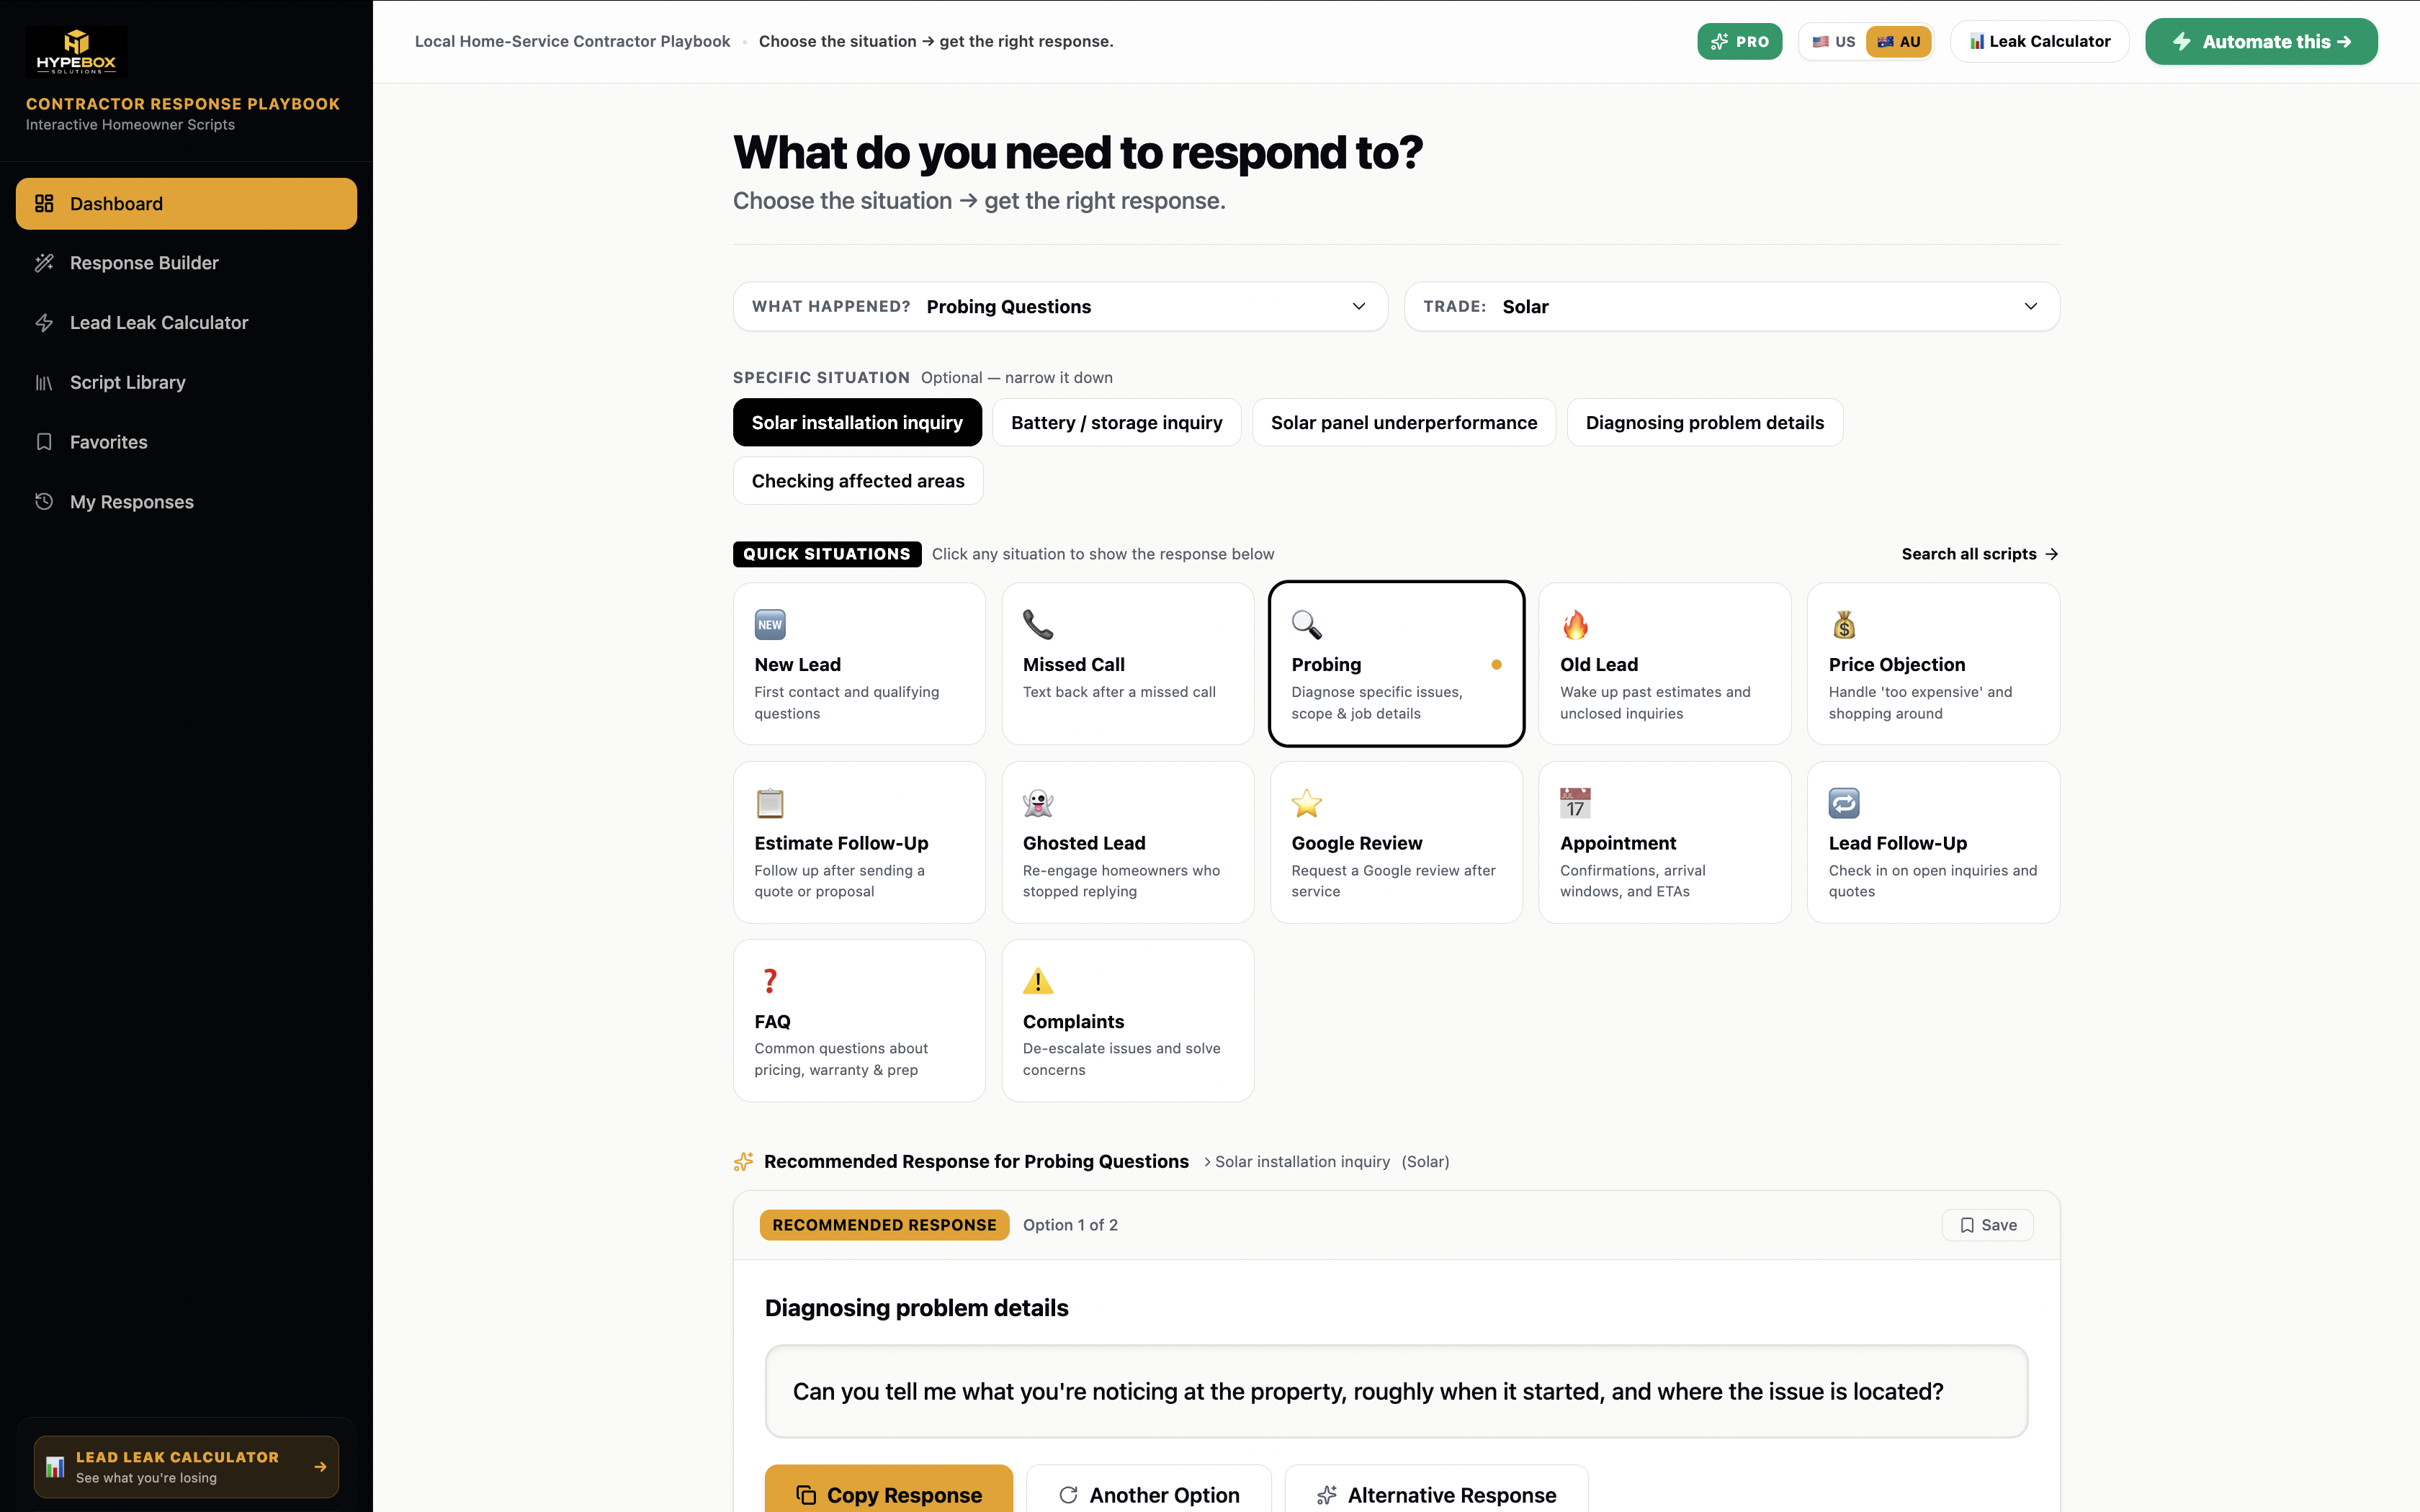
Task: Click the flame icon on Old Lead card
Action: tap(1575, 625)
